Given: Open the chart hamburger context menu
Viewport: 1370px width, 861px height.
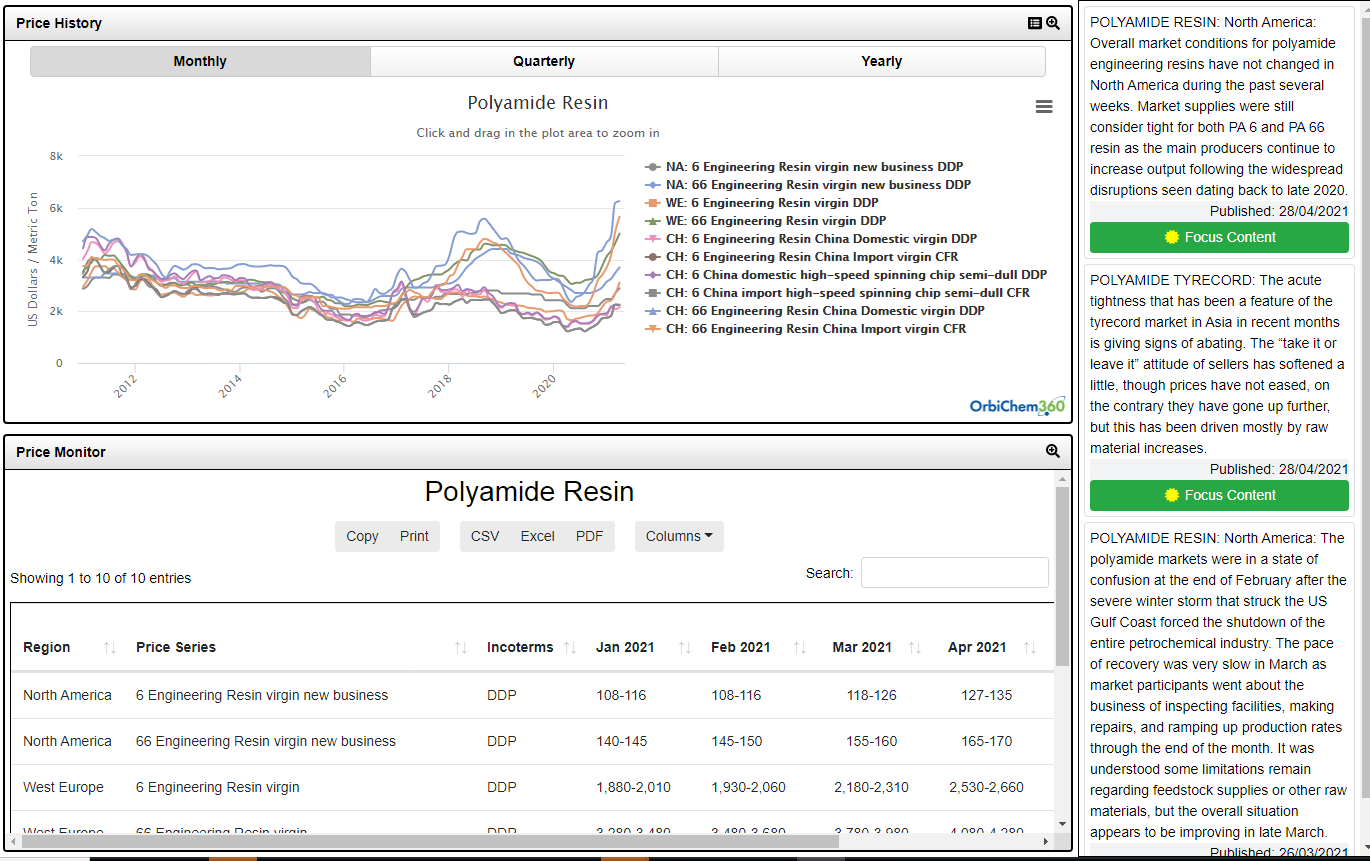Looking at the screenshot, I should [x=1044, y=106].
